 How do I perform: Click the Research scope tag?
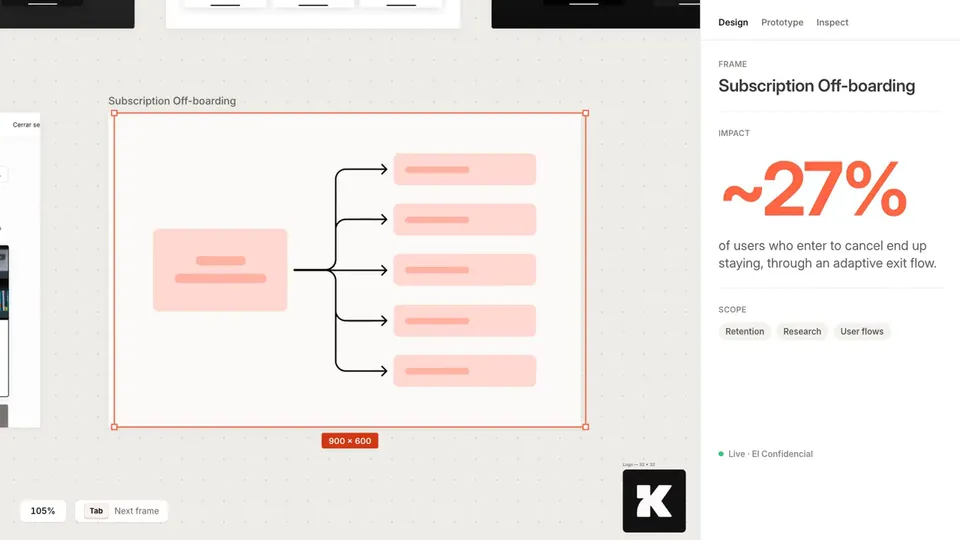tap(802, 331)
